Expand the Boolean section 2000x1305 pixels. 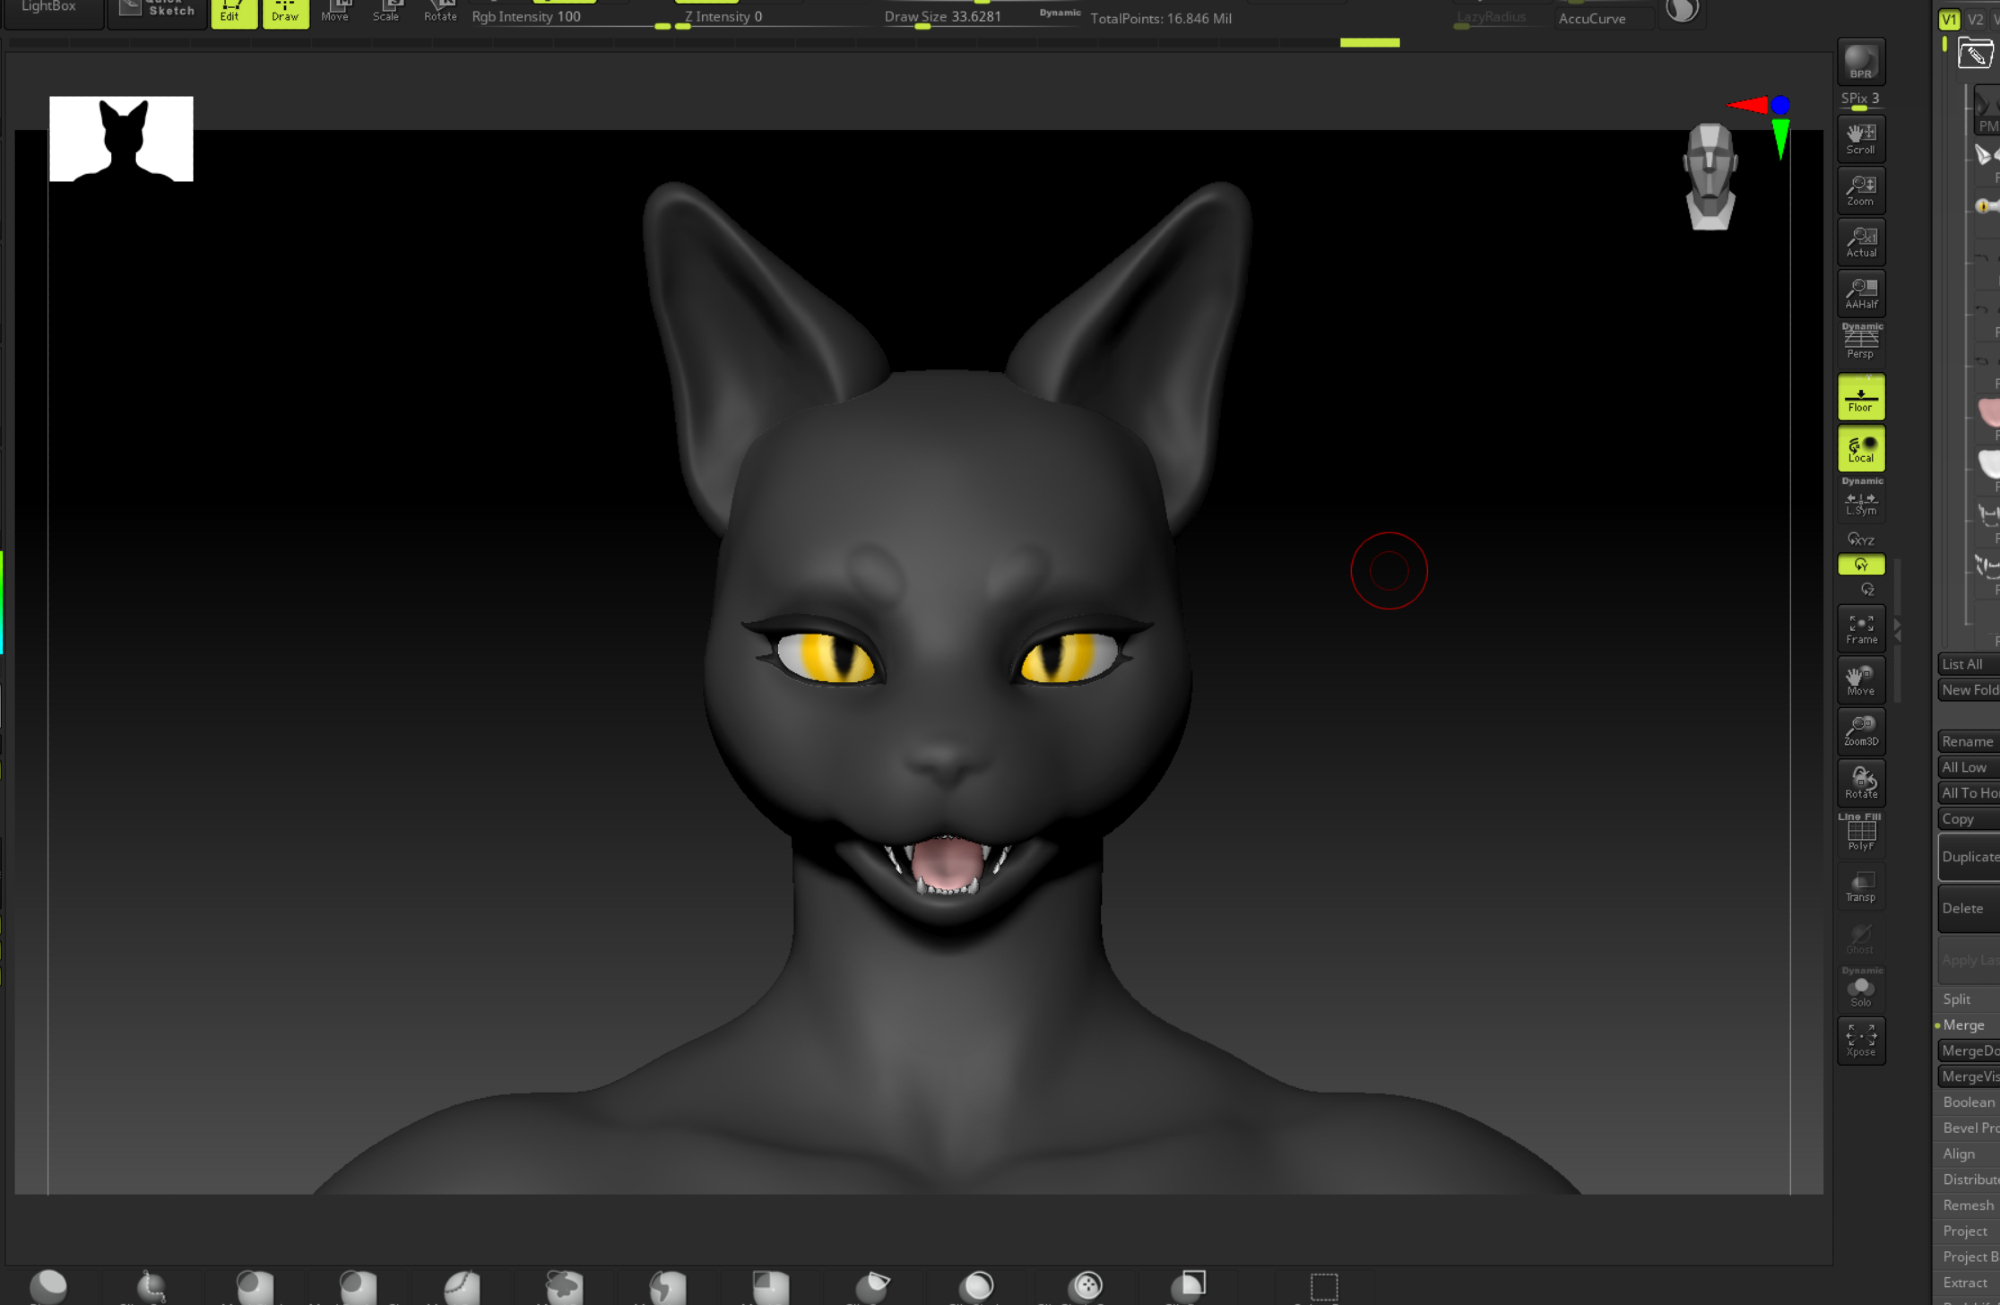[x=1968, y=1102]
